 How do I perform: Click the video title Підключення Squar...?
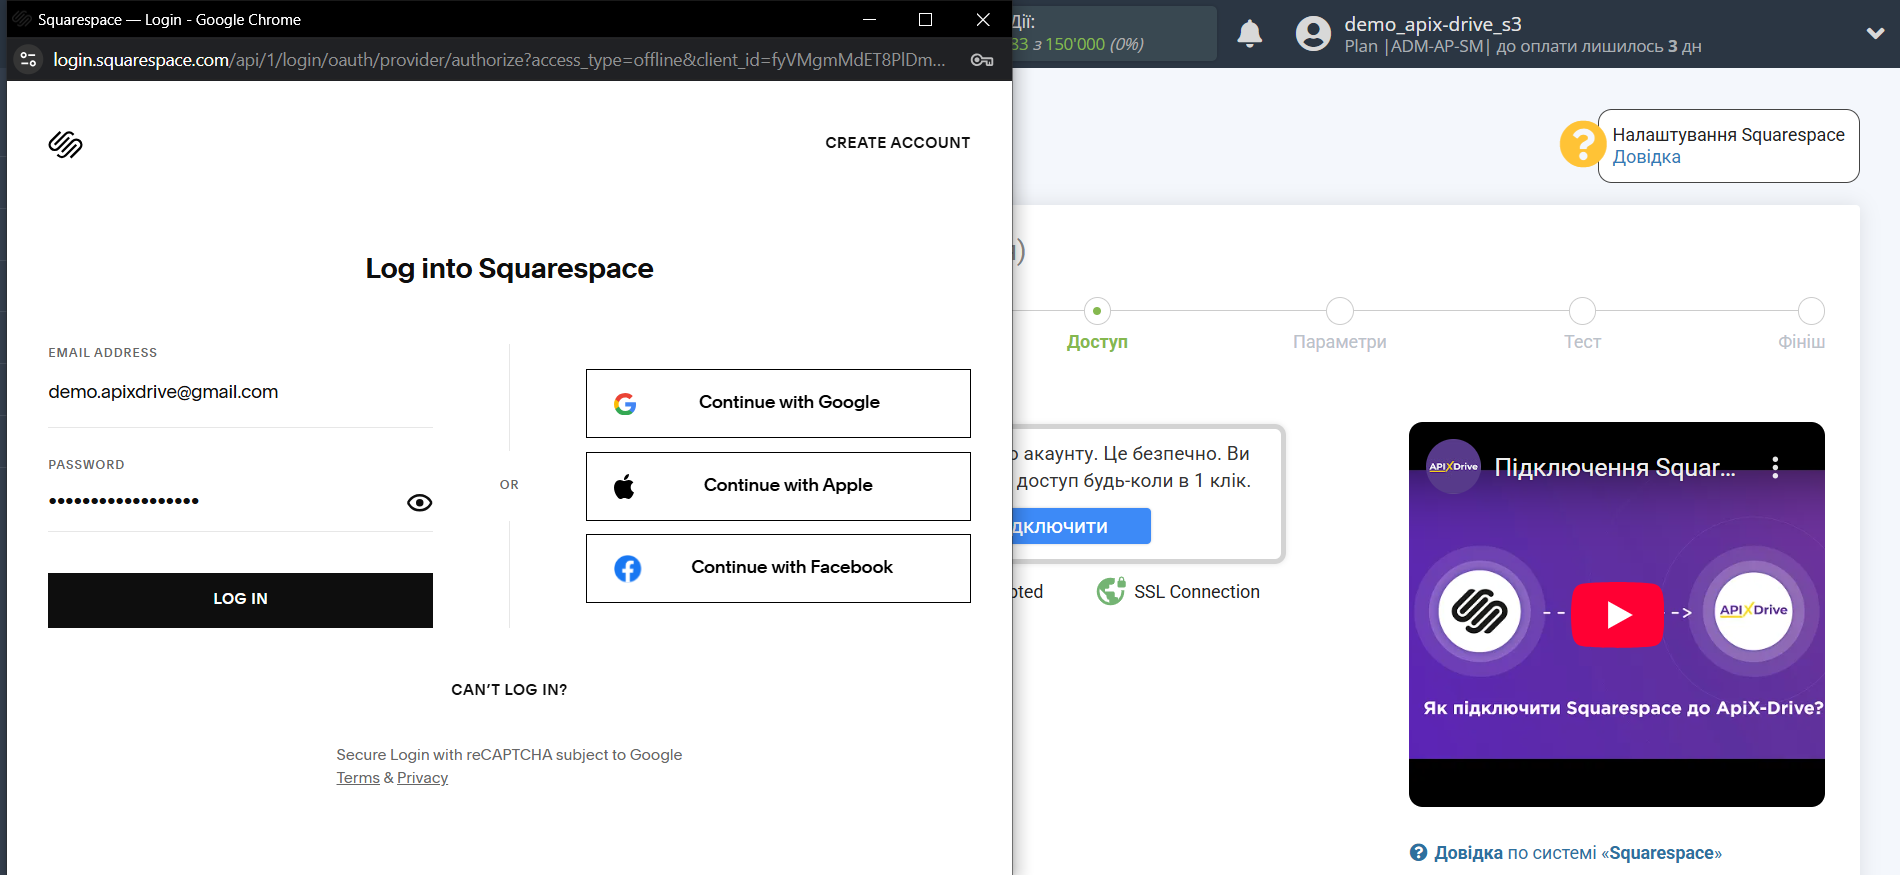click(x=1615, y=467)
